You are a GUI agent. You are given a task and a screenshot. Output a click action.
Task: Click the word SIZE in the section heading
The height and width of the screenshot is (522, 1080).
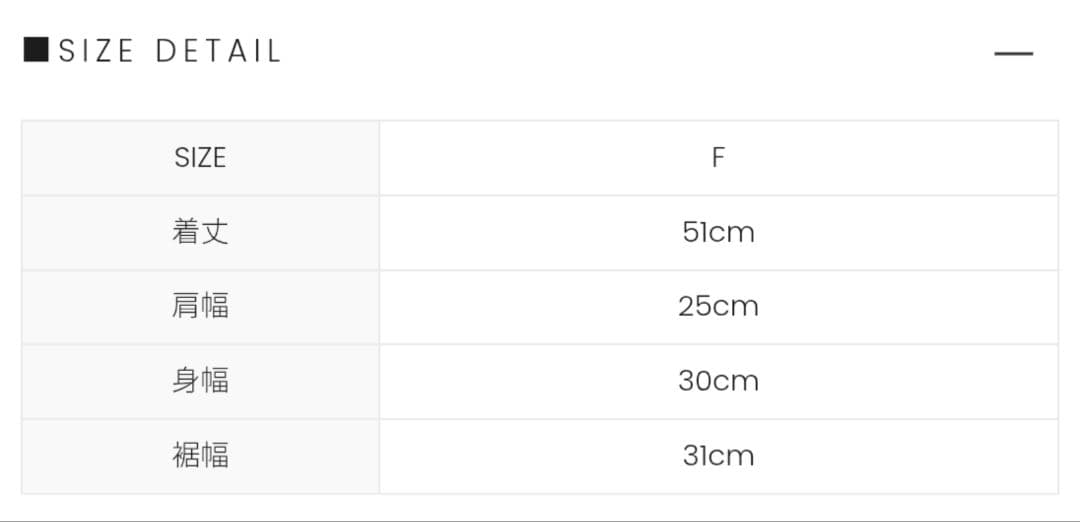coord(96,51)
